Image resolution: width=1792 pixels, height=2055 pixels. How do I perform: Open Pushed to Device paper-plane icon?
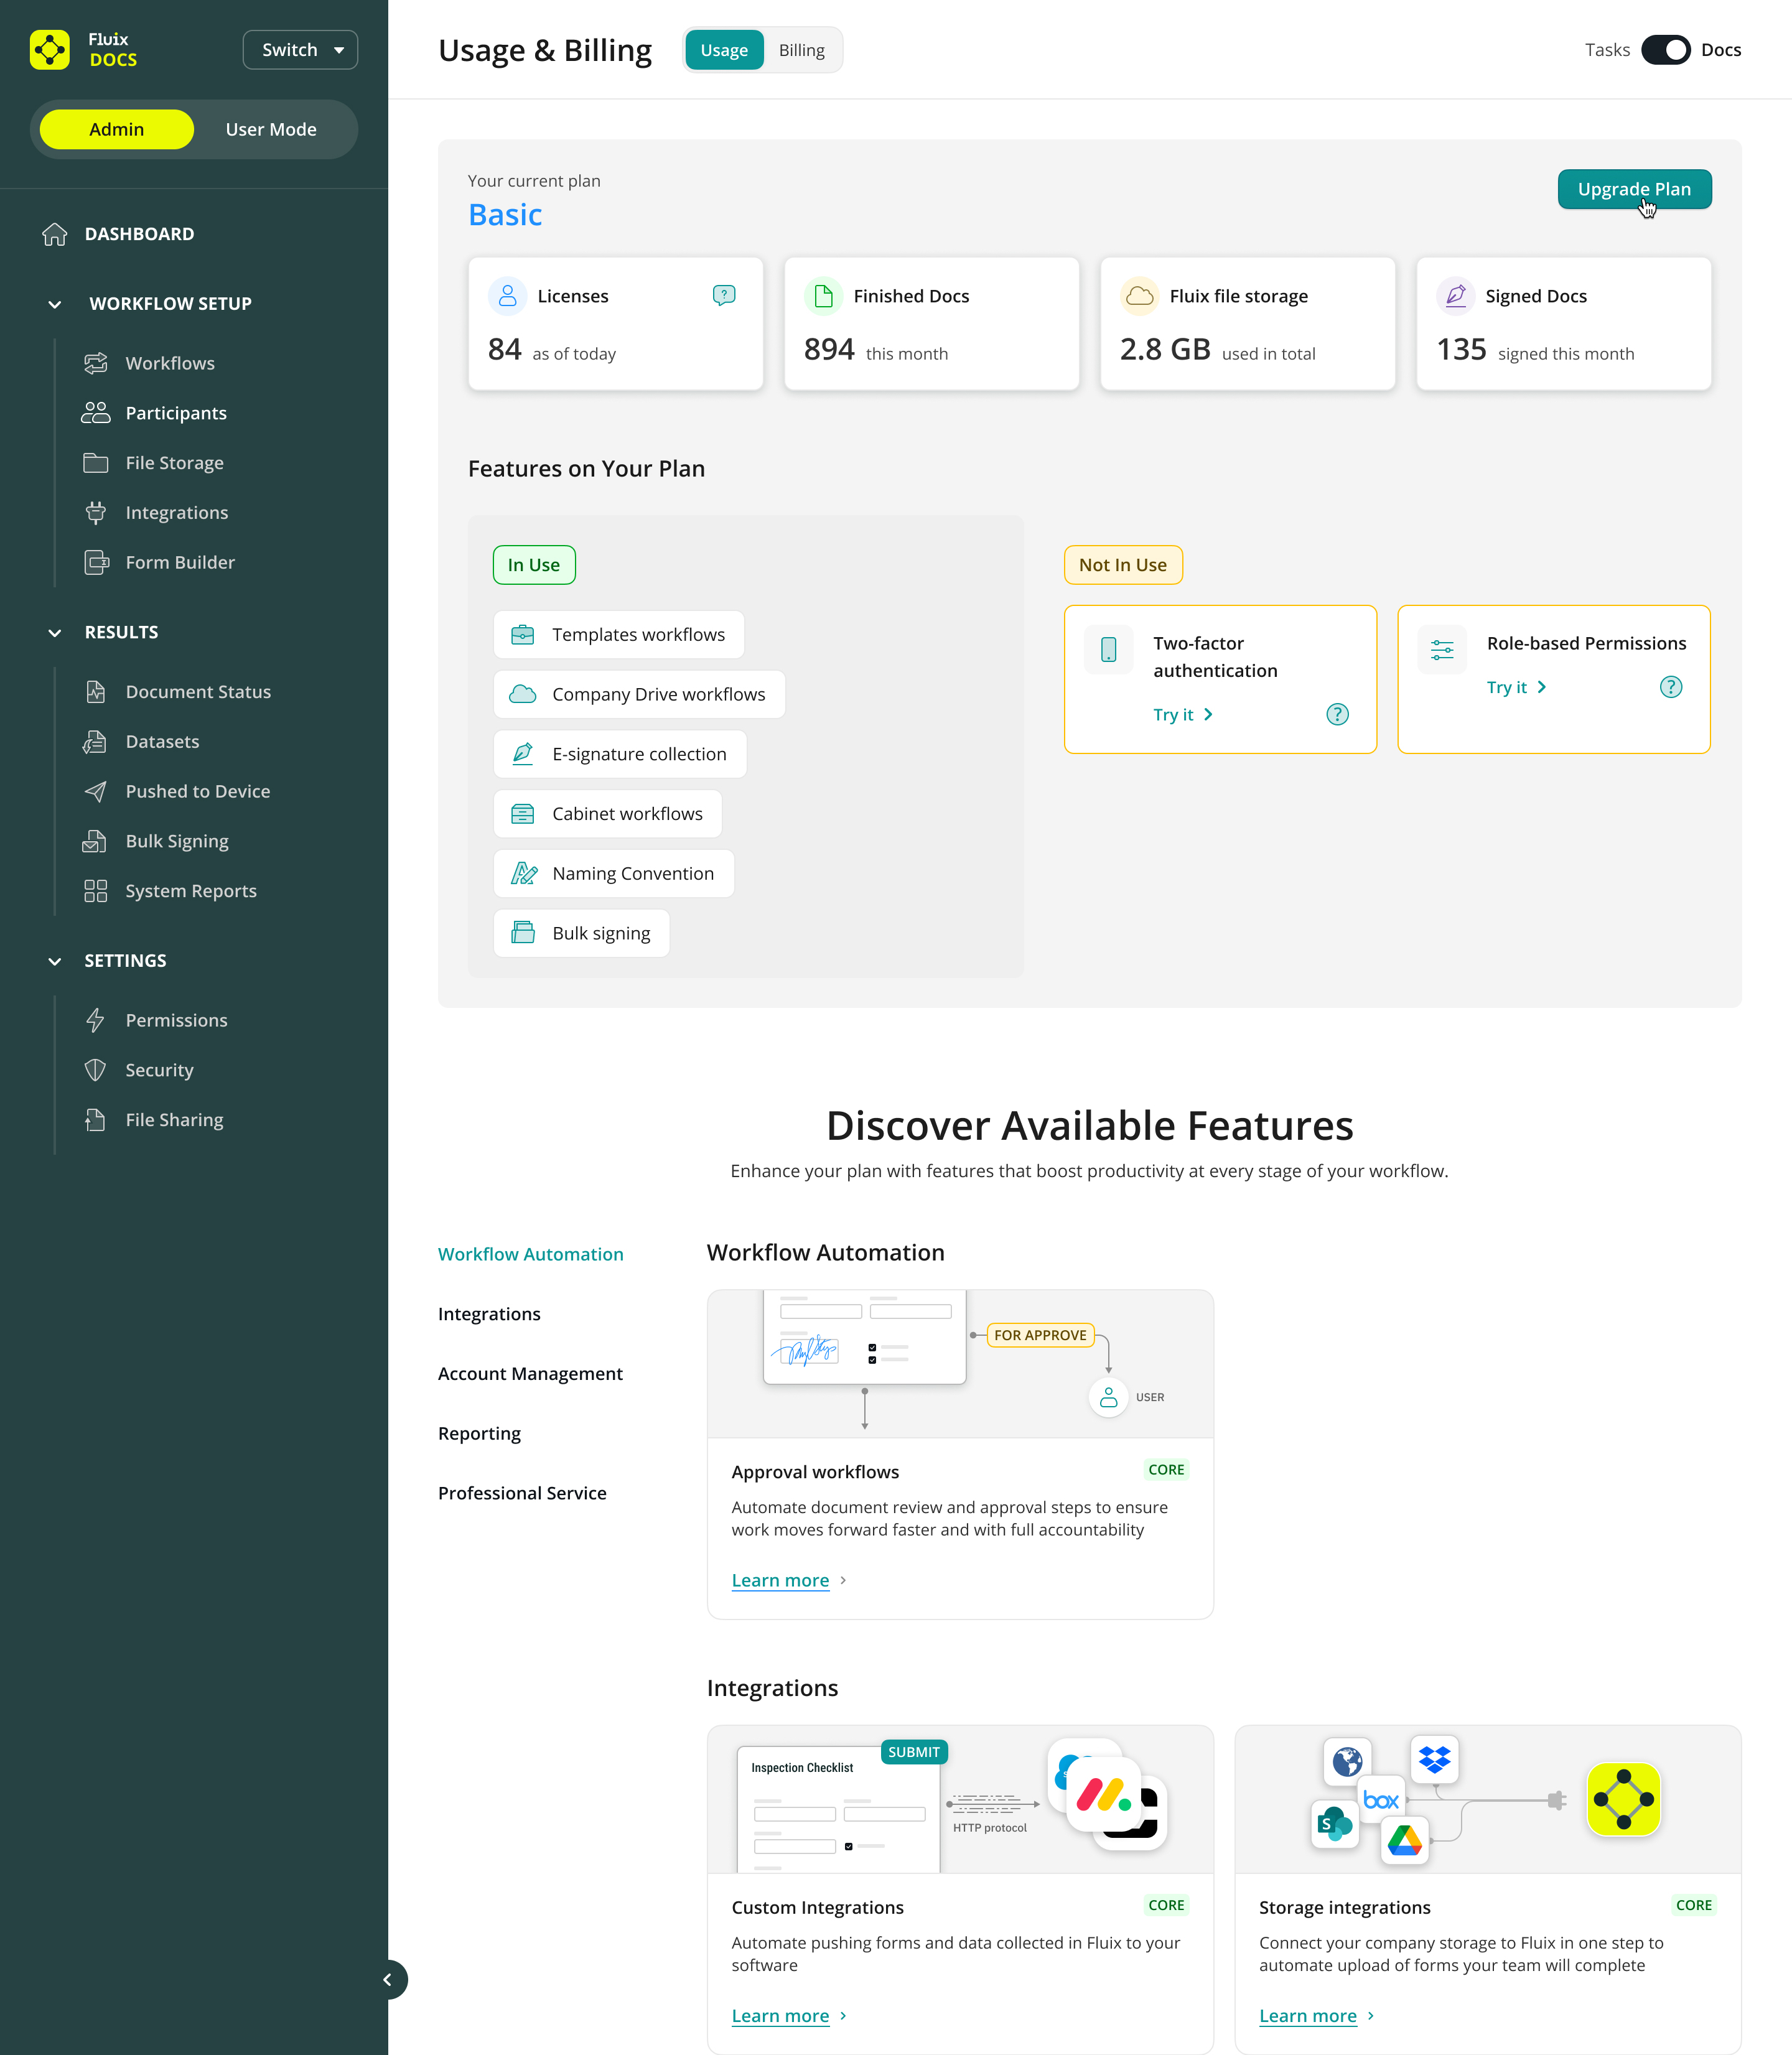click(x=95, y=791)
